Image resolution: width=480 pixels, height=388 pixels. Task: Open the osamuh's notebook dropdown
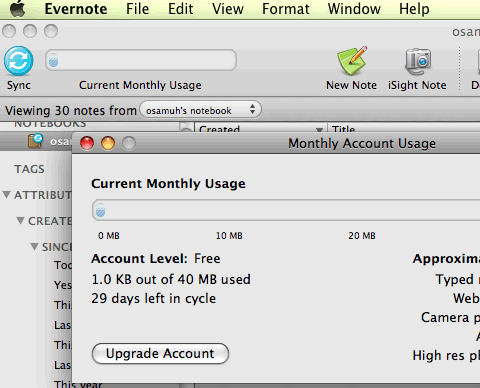click(200, 110)
